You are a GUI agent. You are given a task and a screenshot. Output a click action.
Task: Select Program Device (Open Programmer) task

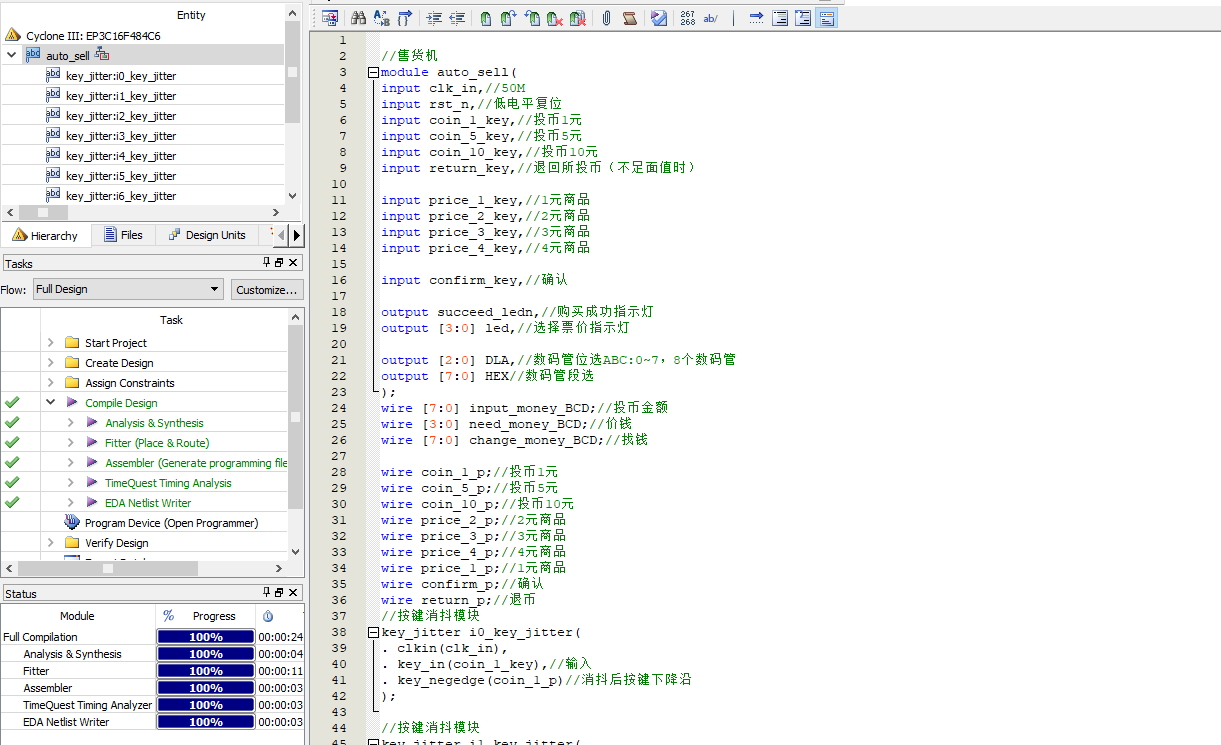coord(171,523)
